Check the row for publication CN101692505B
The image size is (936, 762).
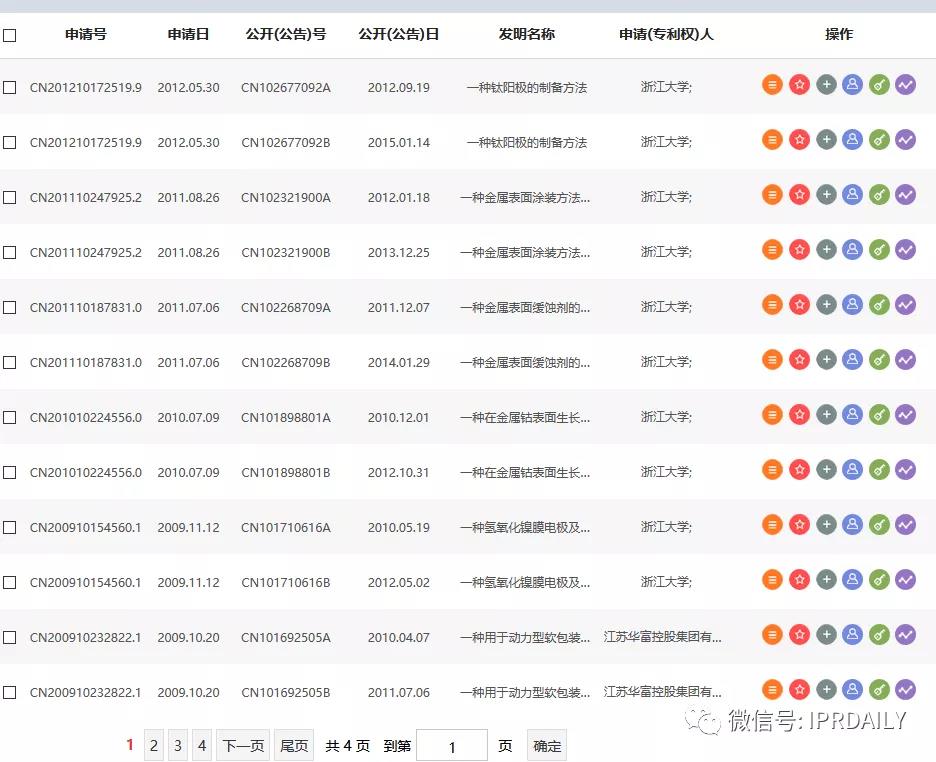[x=10, y=692]
